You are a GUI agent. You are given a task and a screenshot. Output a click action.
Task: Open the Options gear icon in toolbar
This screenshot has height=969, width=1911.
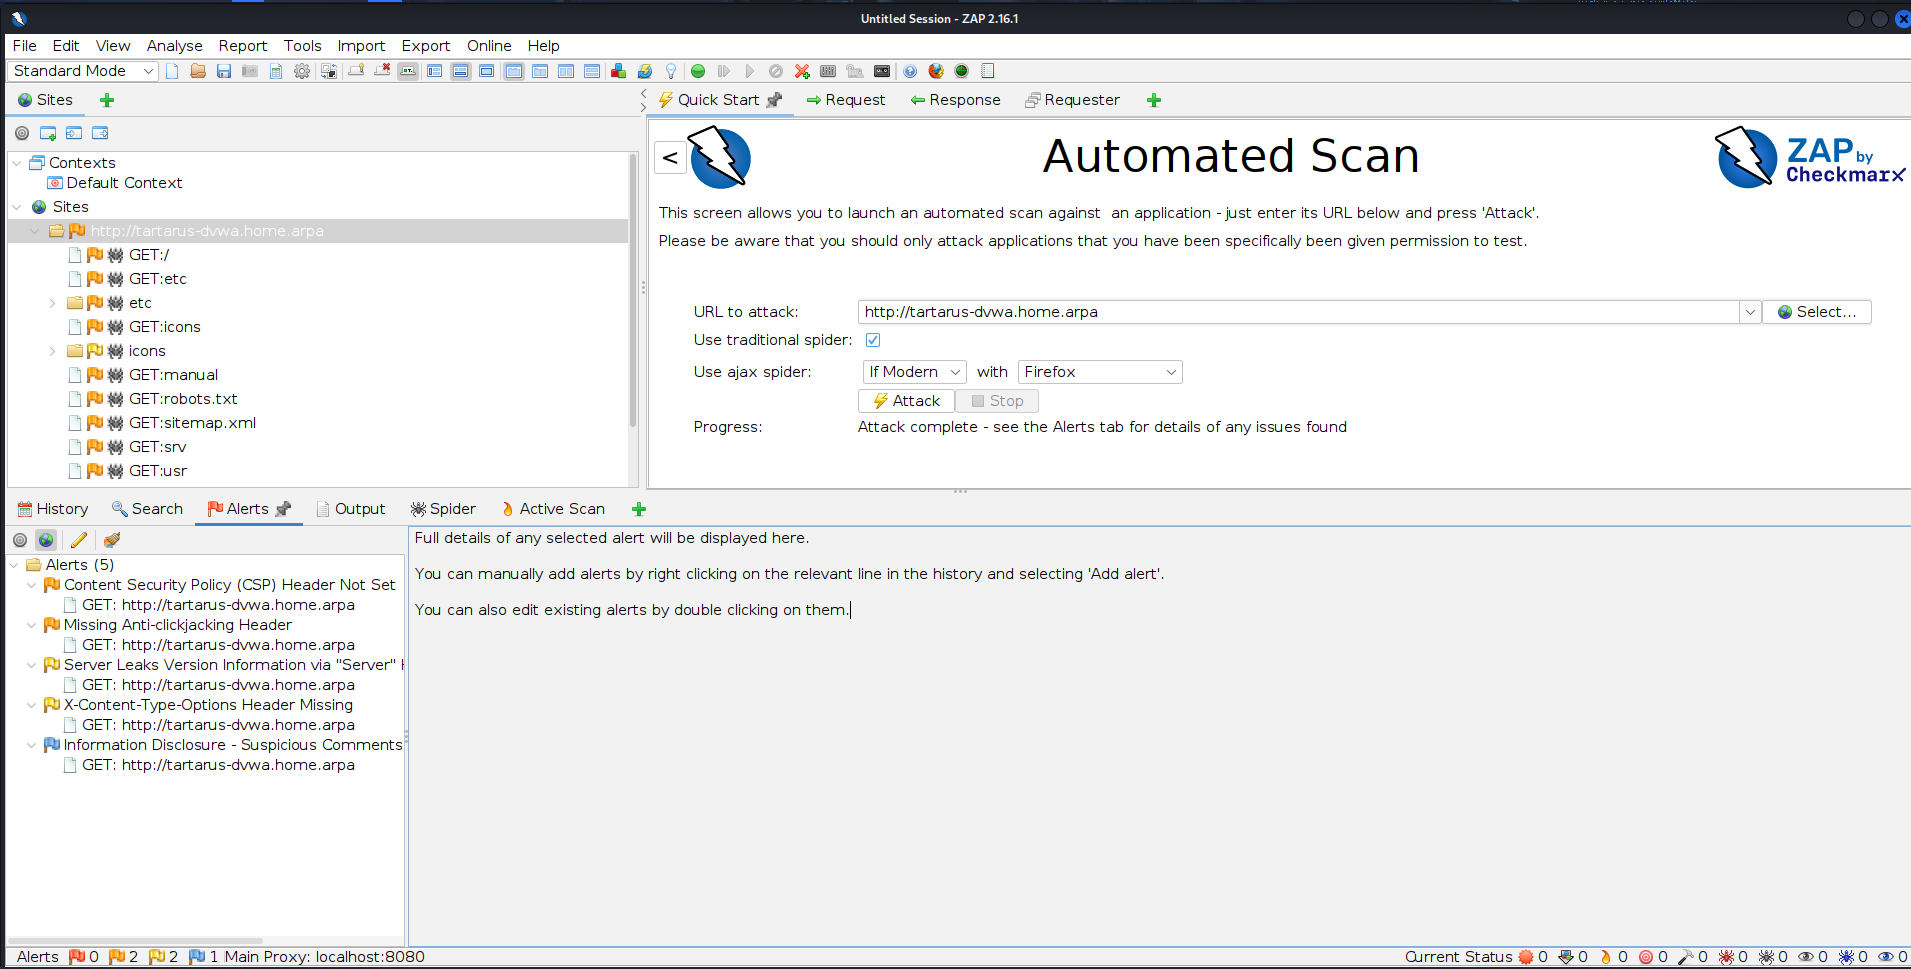(x=302, y=71)
